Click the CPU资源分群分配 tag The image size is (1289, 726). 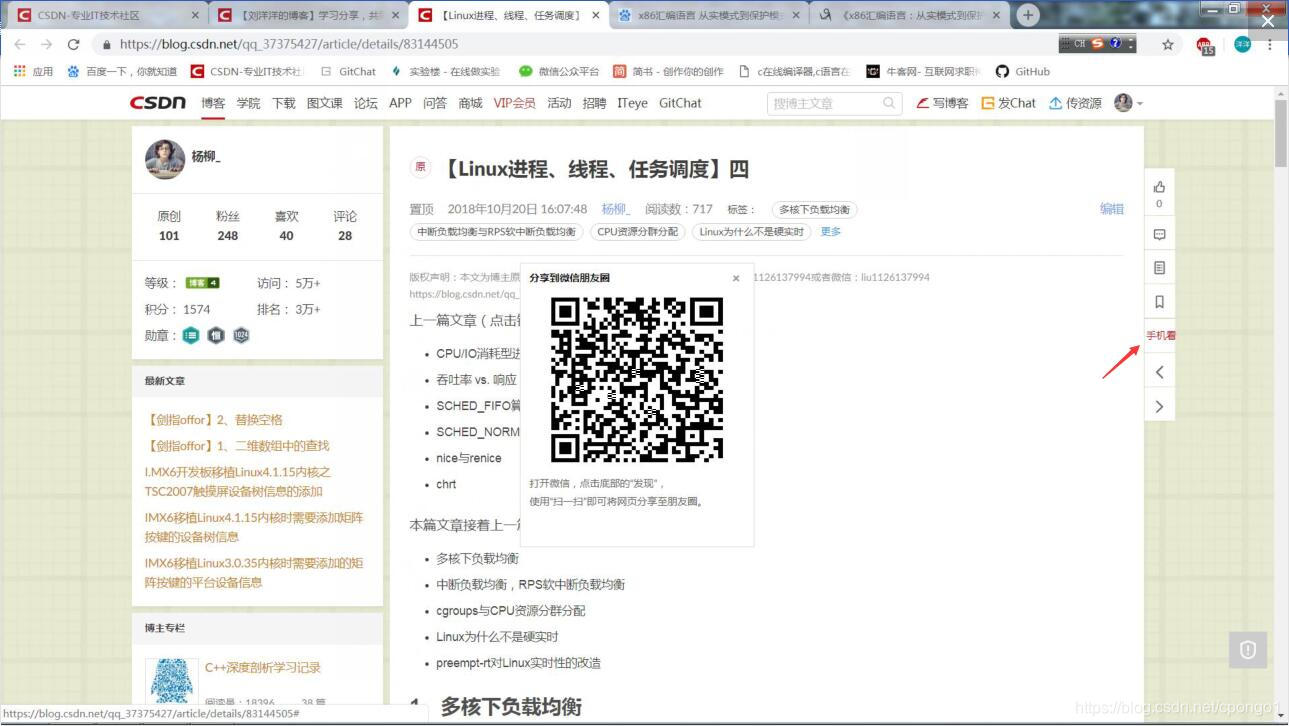click(x=637, y=232)
